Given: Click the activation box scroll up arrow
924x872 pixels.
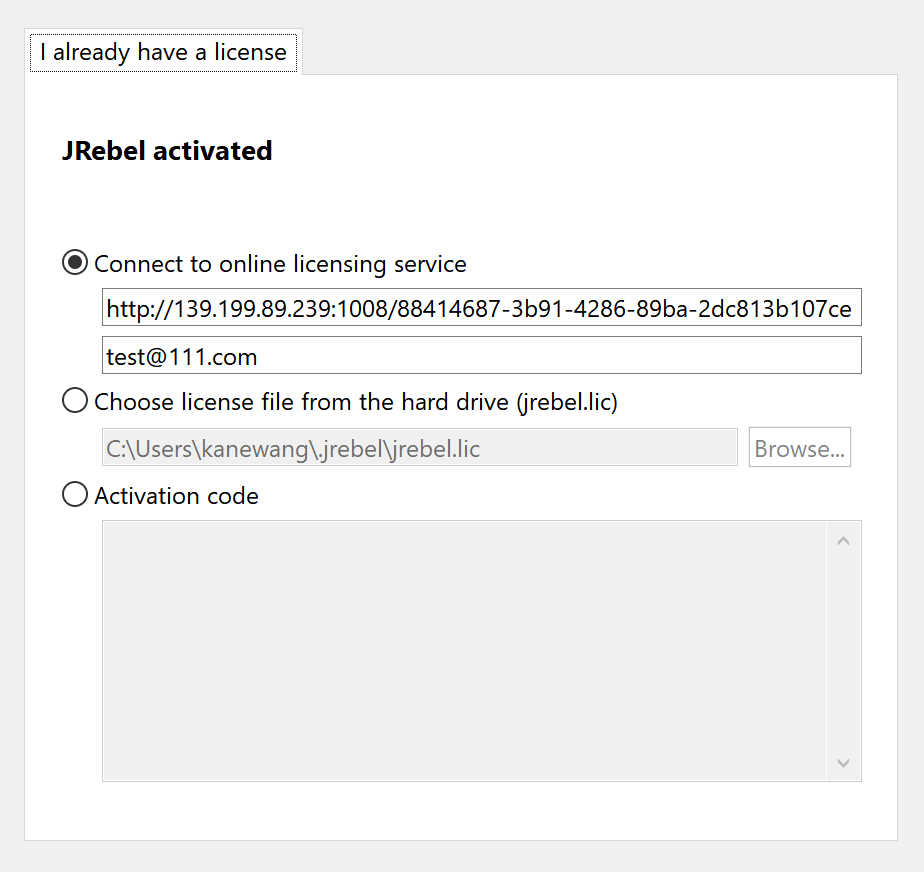Looking at the screenshot, I should pos(843,541).
